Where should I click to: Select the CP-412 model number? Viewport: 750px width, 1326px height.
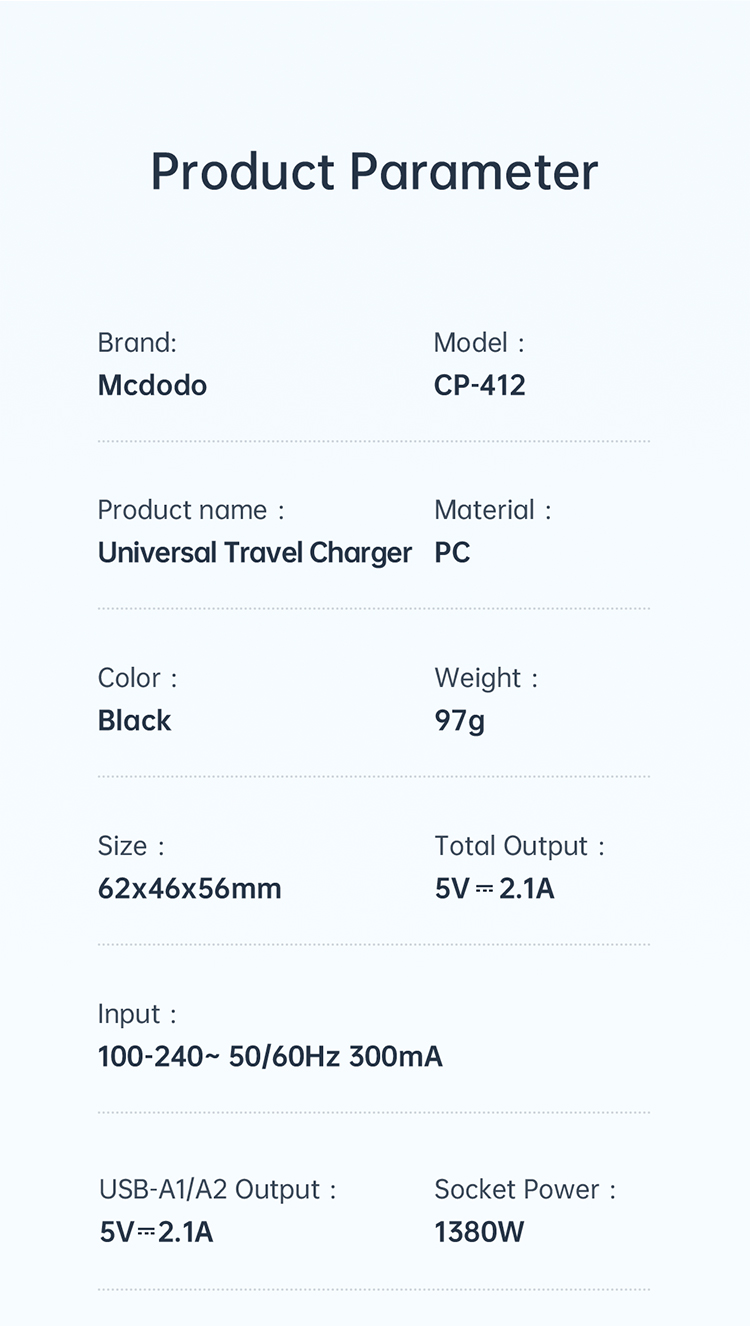tap(479, 386)
